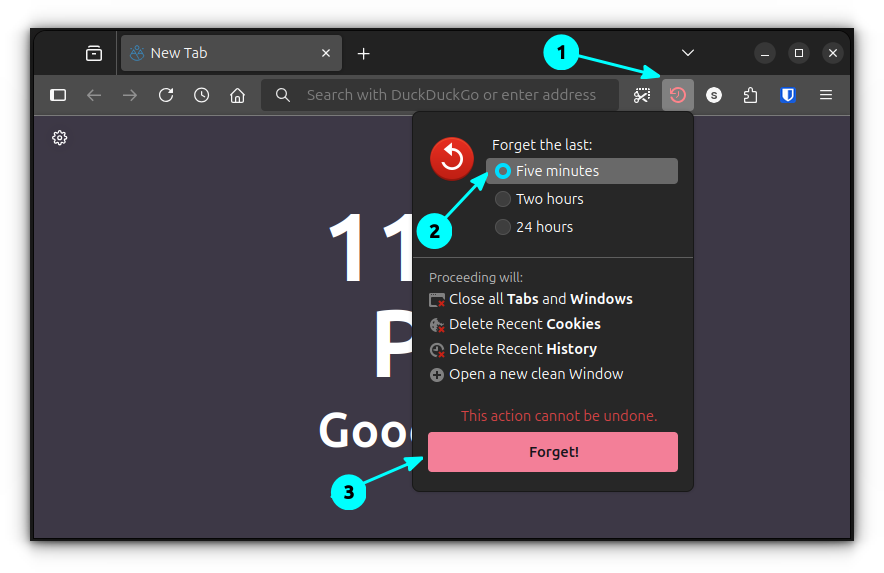Click the Forget toolbar icon
This screenshot has width=884, height=573.
(x=678, y=95)
